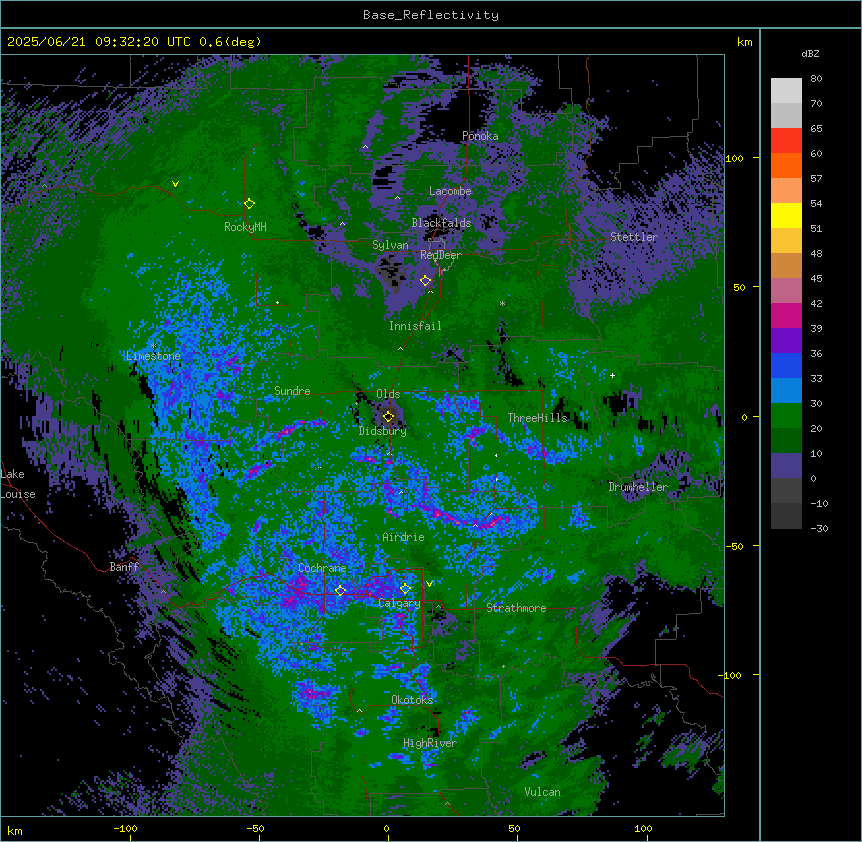
Task: Click the 50 tick label on right axis
Action: click(739, 287)
